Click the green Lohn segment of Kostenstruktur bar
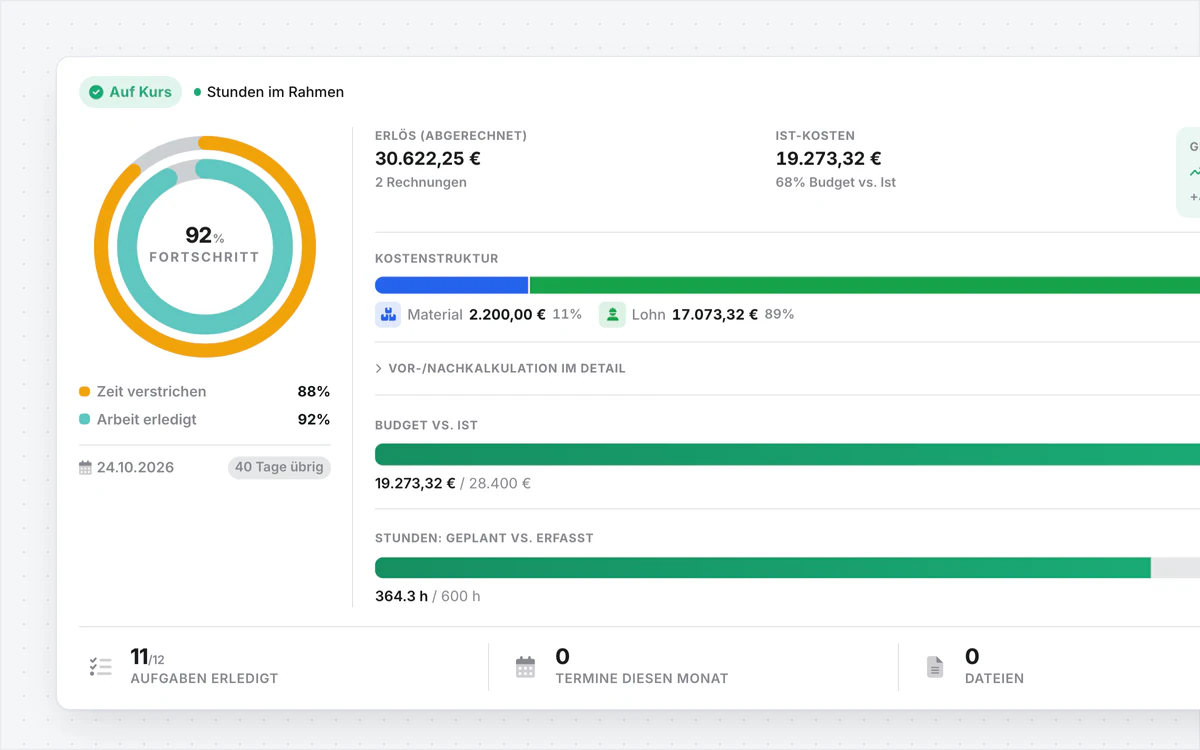Image resolution: width=1200 pixels, height=750 pixels. (x=865, y=285)
